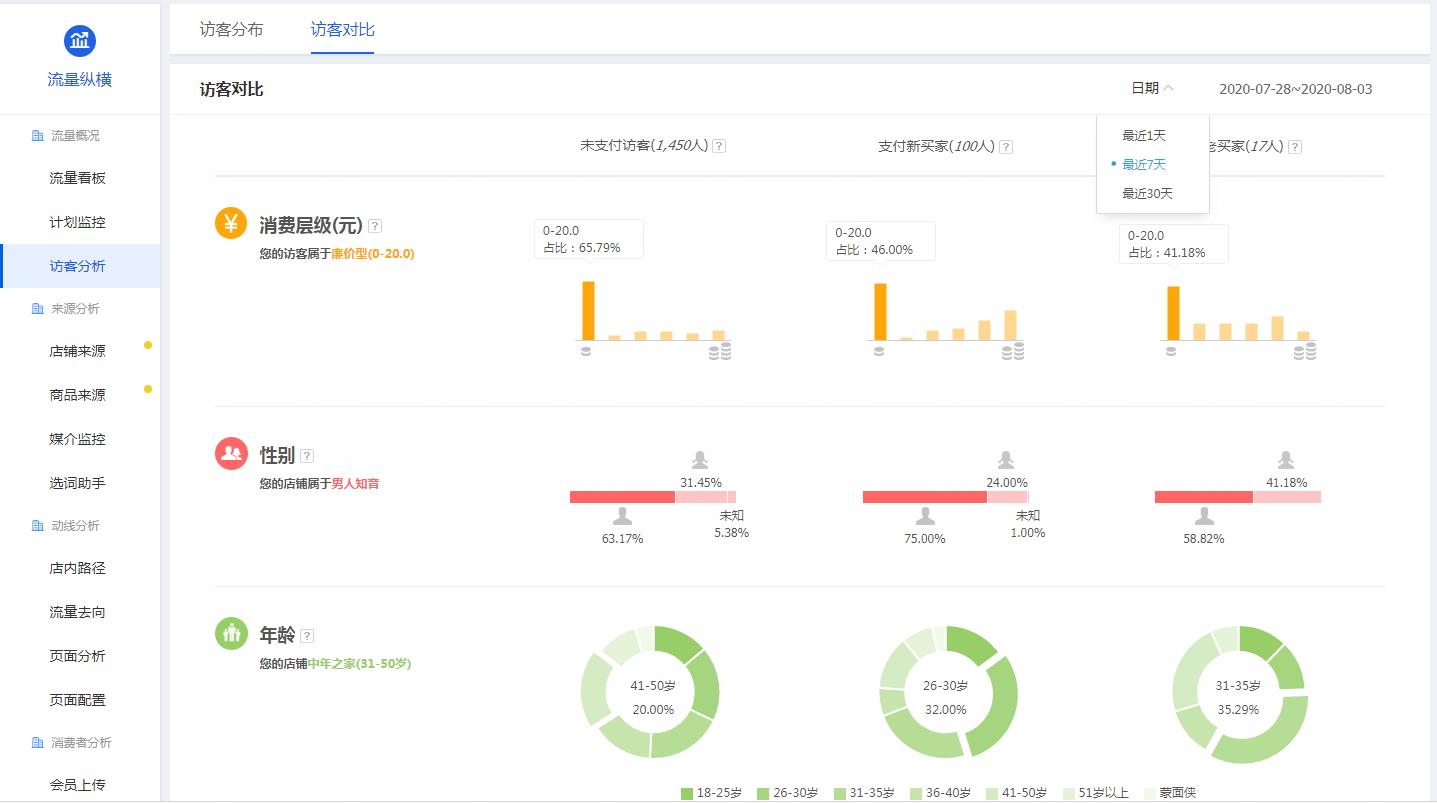The width and height of the screenshot is (1437, 803).
Task: Open the help icon beside 未支付访客
Action: coord(717,145)
